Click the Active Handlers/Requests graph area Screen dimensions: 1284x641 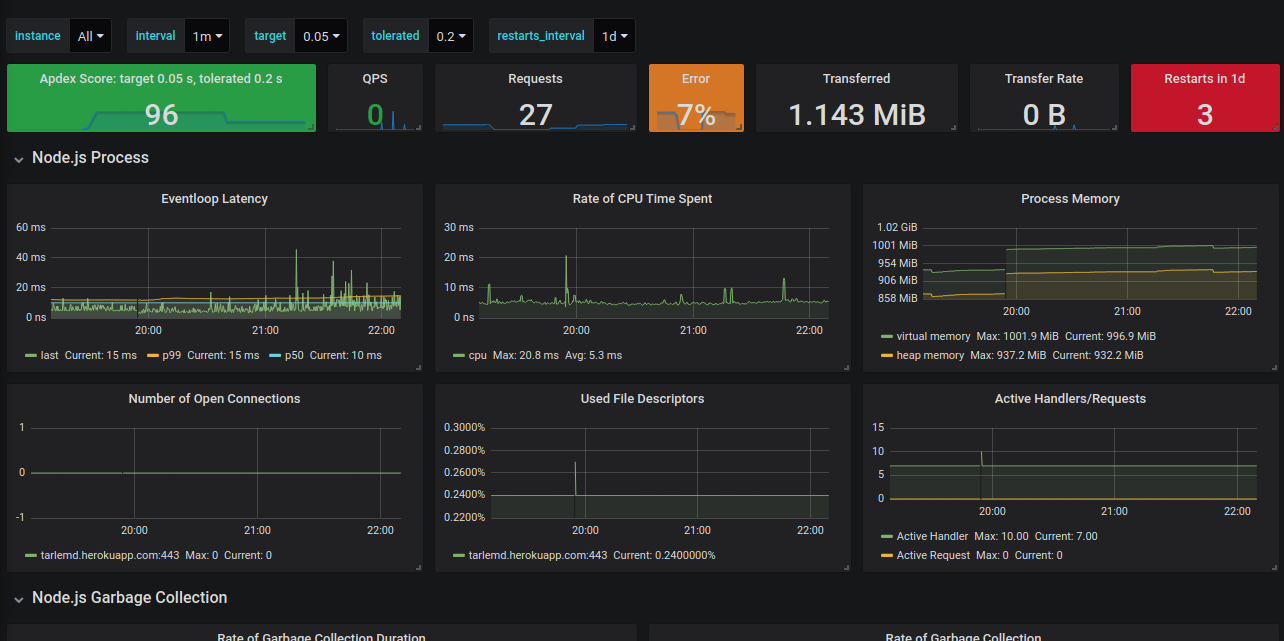(x=1073, y=462)
